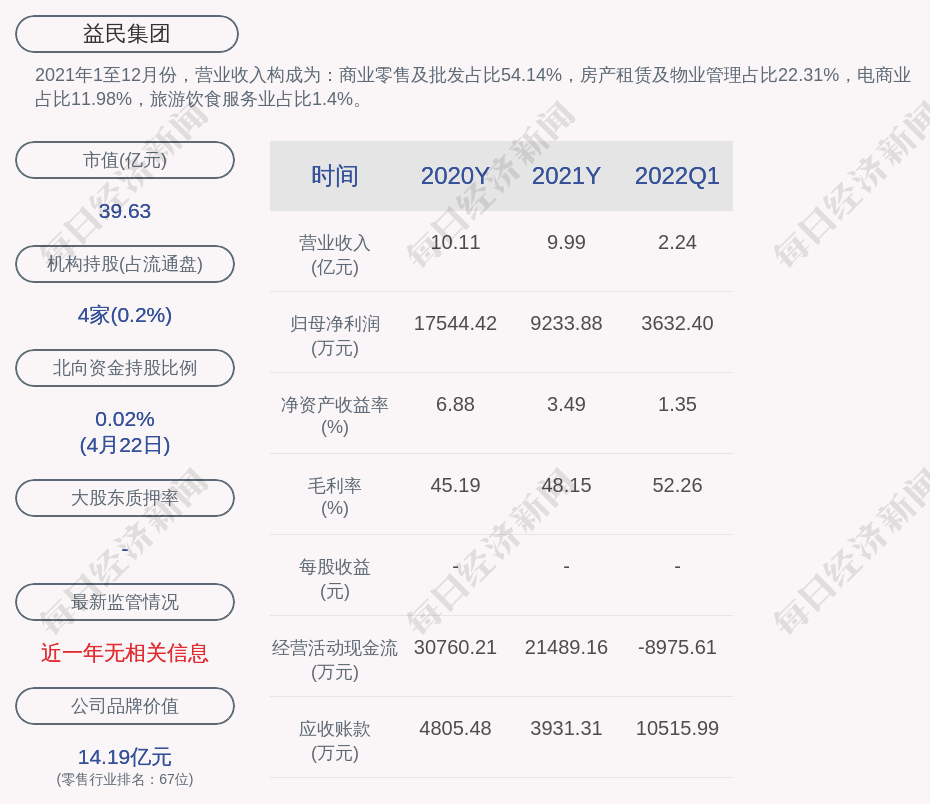
Task: Click the 3.49 ROE cell
Action: (x=566, y=404)
